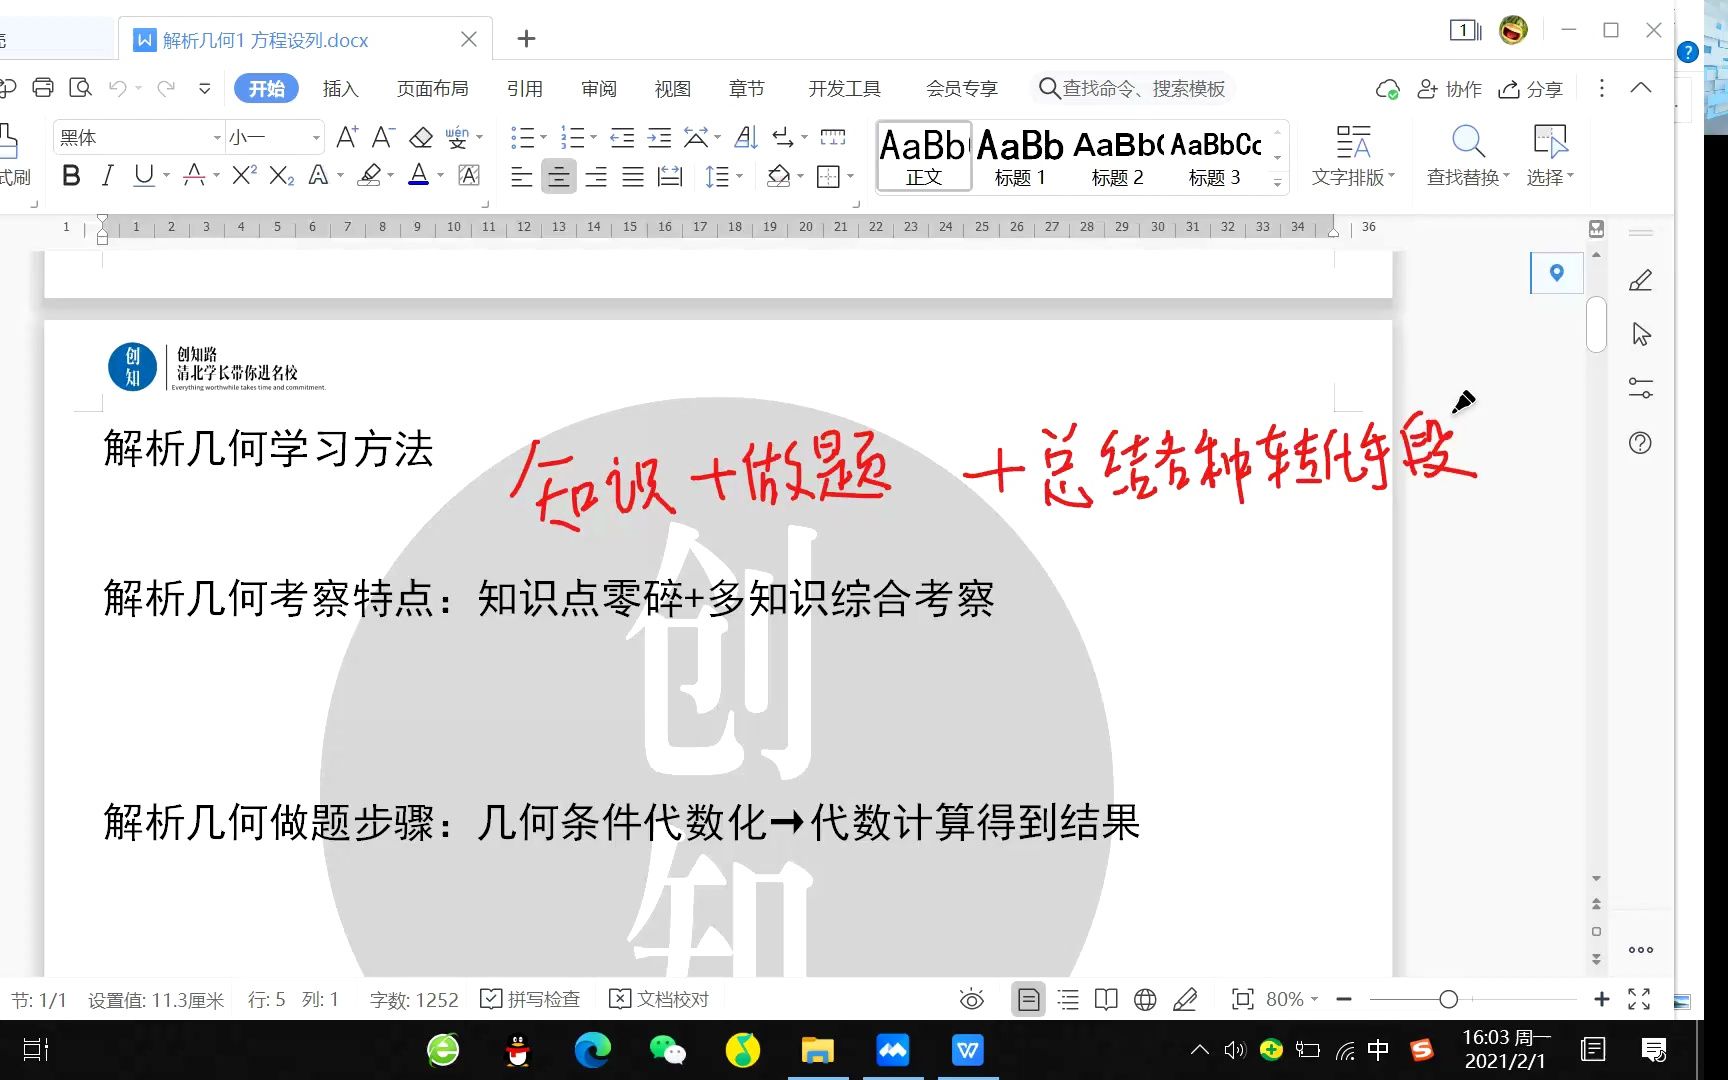Apply the 标题 1 style

(x=1020, y=157)
